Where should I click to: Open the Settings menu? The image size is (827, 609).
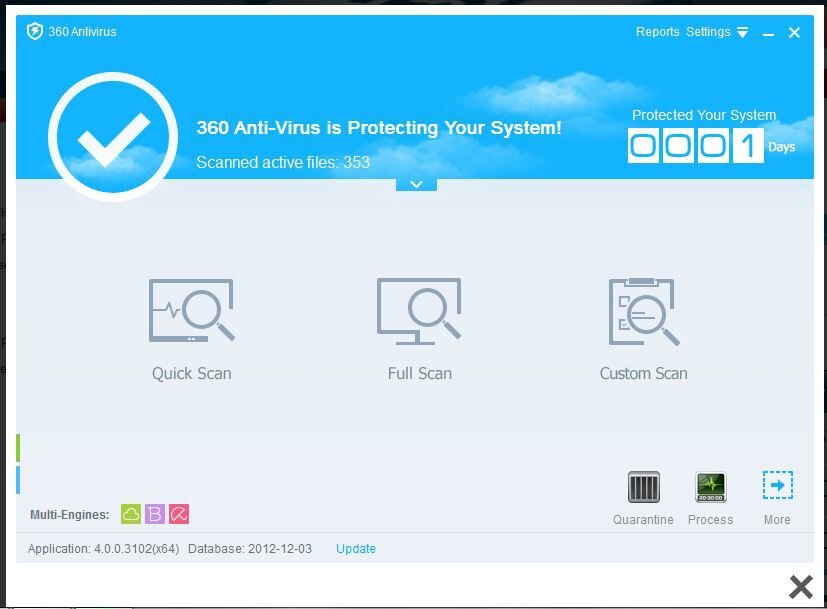[x=708, y=32]
